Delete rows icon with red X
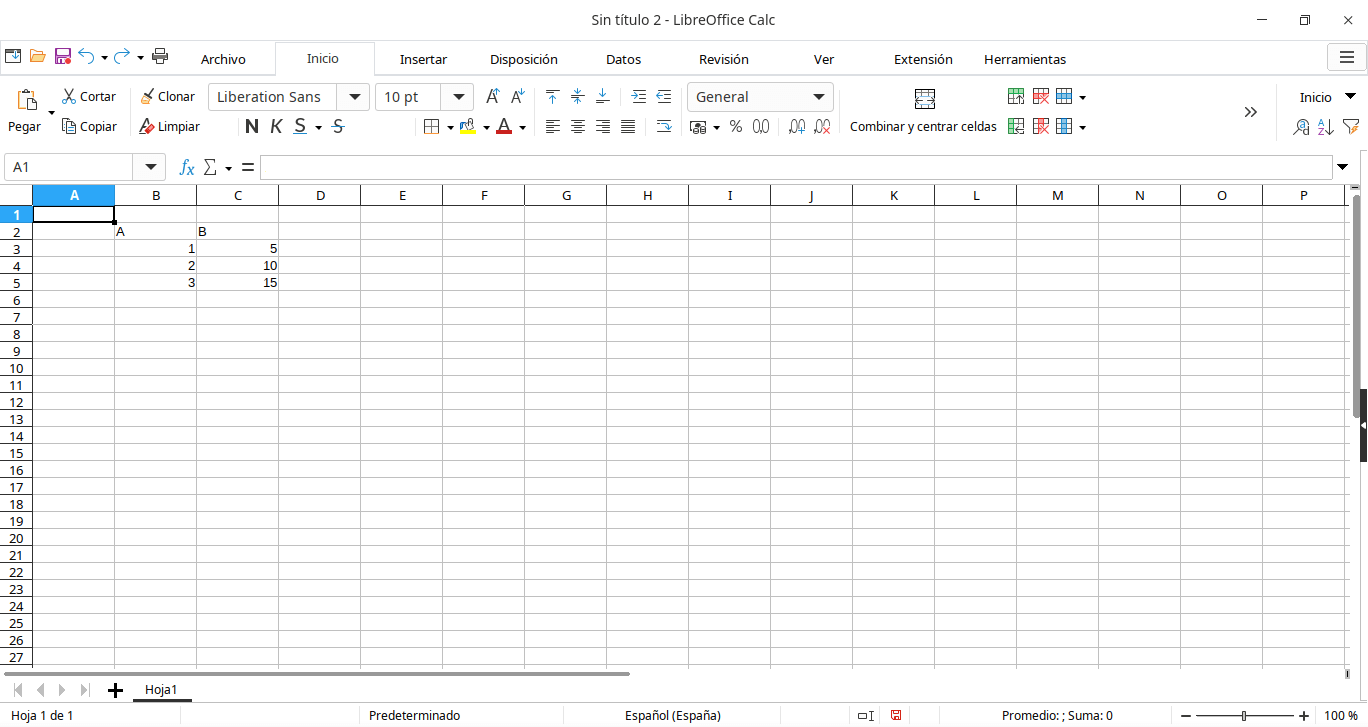Image resolution: width=1368 pixels, height=727 pixels. click(x=1041, y=97)
